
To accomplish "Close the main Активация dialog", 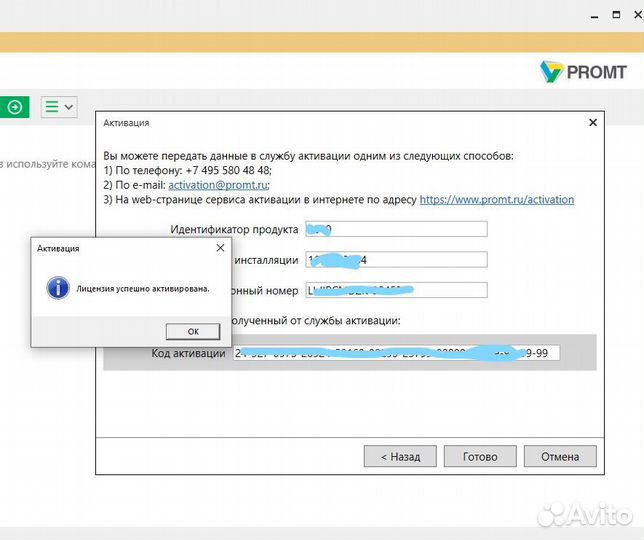I will pos(593,122).
